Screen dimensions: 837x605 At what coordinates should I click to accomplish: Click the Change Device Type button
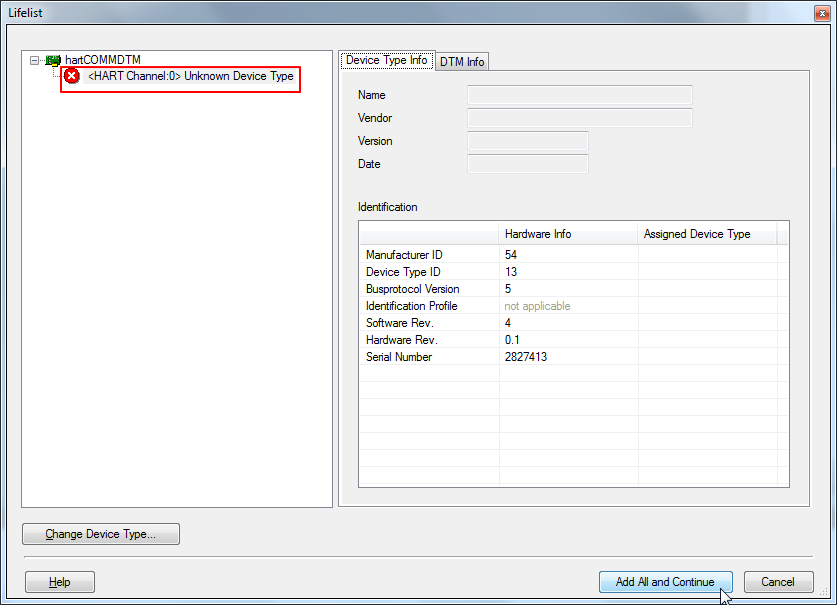point(101,534)
